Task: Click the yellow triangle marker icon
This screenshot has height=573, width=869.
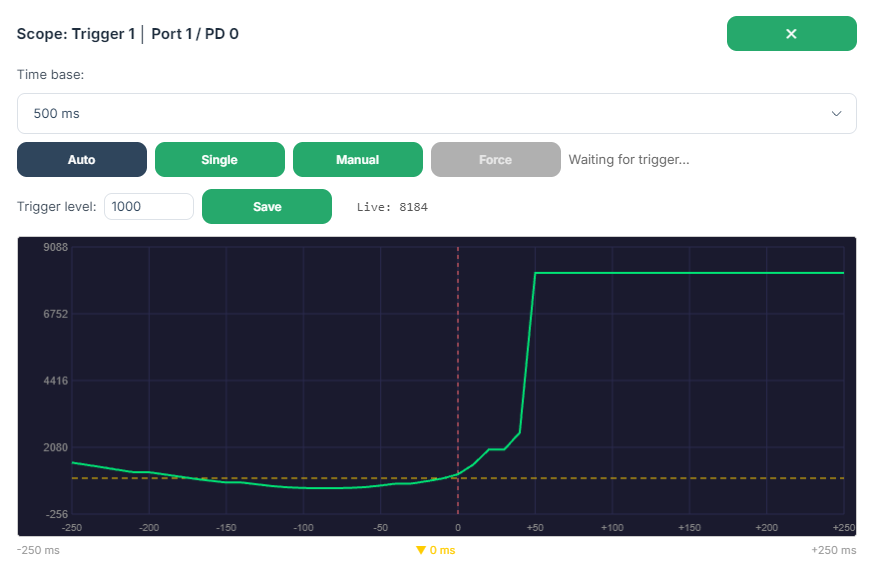Action: [x=421, y=550]
